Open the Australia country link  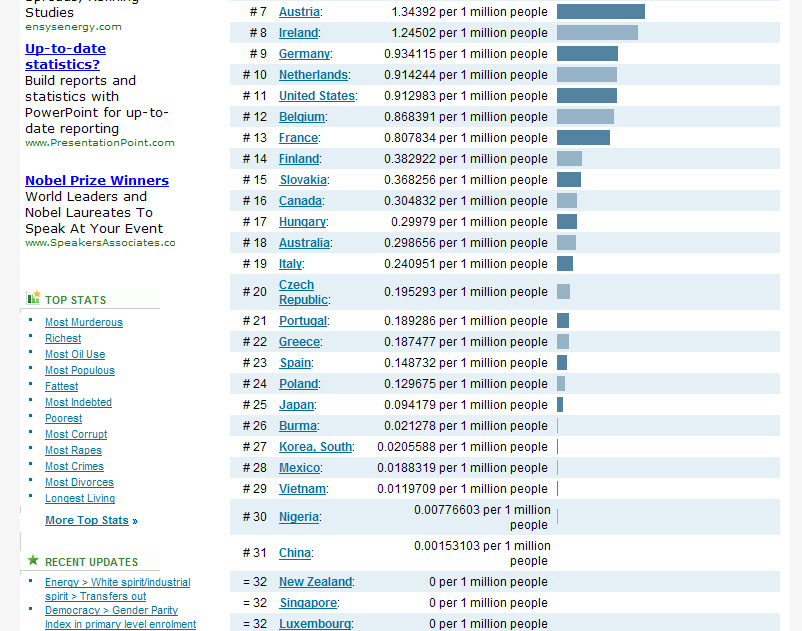[x=304, y=242]
